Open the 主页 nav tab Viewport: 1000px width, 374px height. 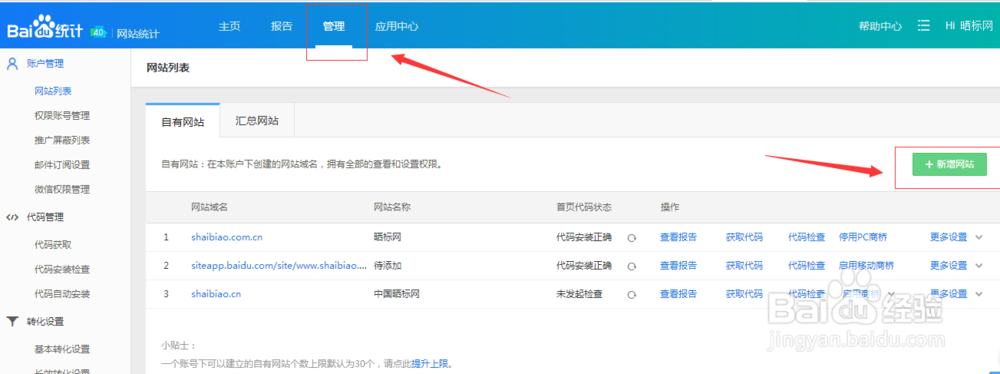coord(230,26)
